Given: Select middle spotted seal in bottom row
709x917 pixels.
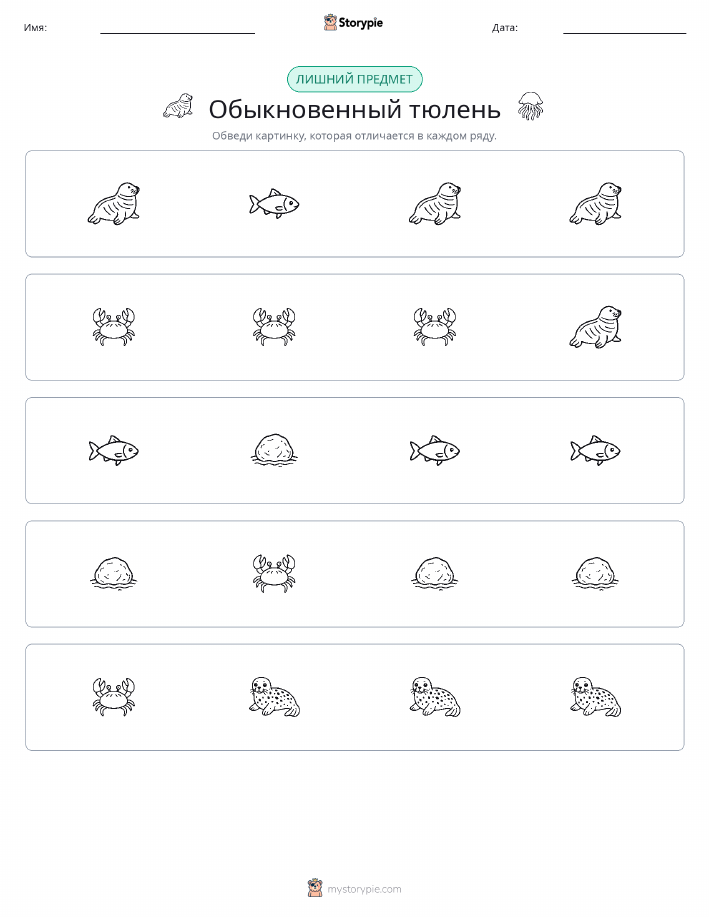Looking at the screenshot, I should pyautogui.click(x=435, y=697).
